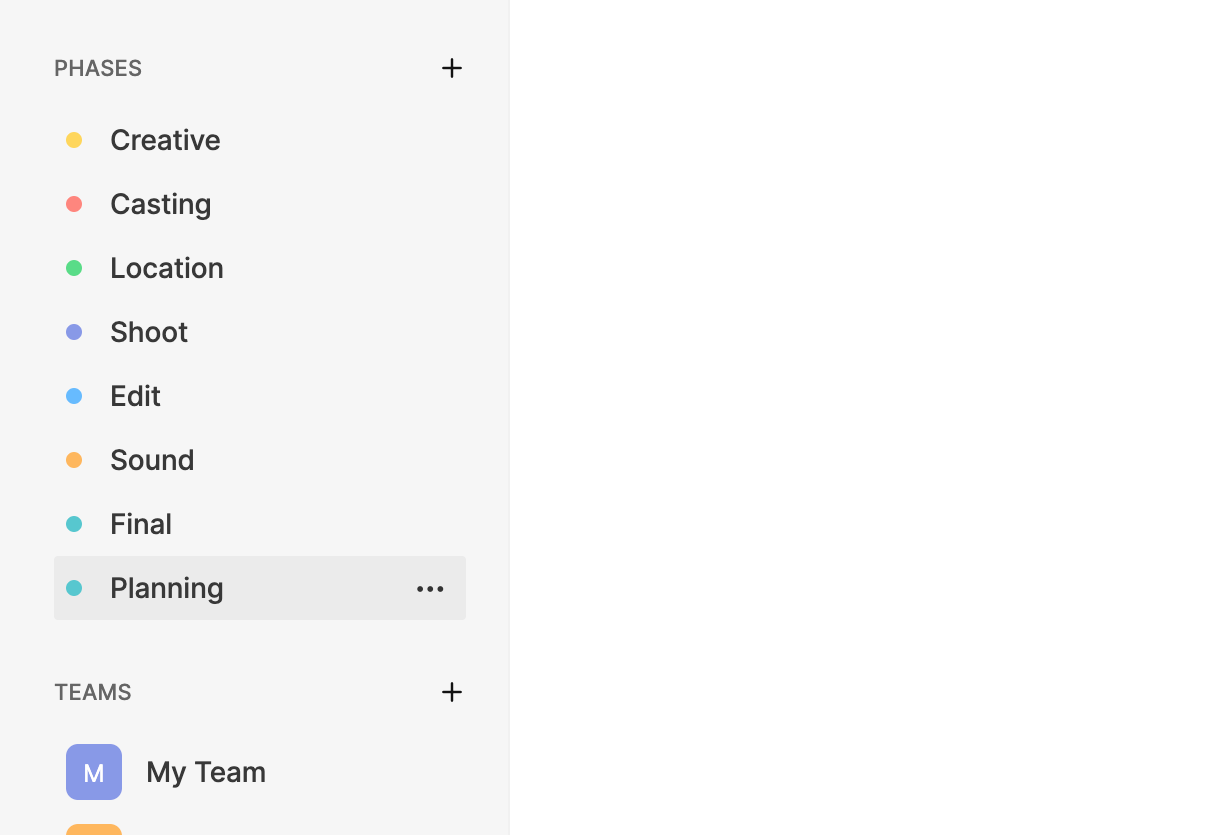
Task: Open the Shoot phase
Action: pyautogui.click(x=149, y=332)
